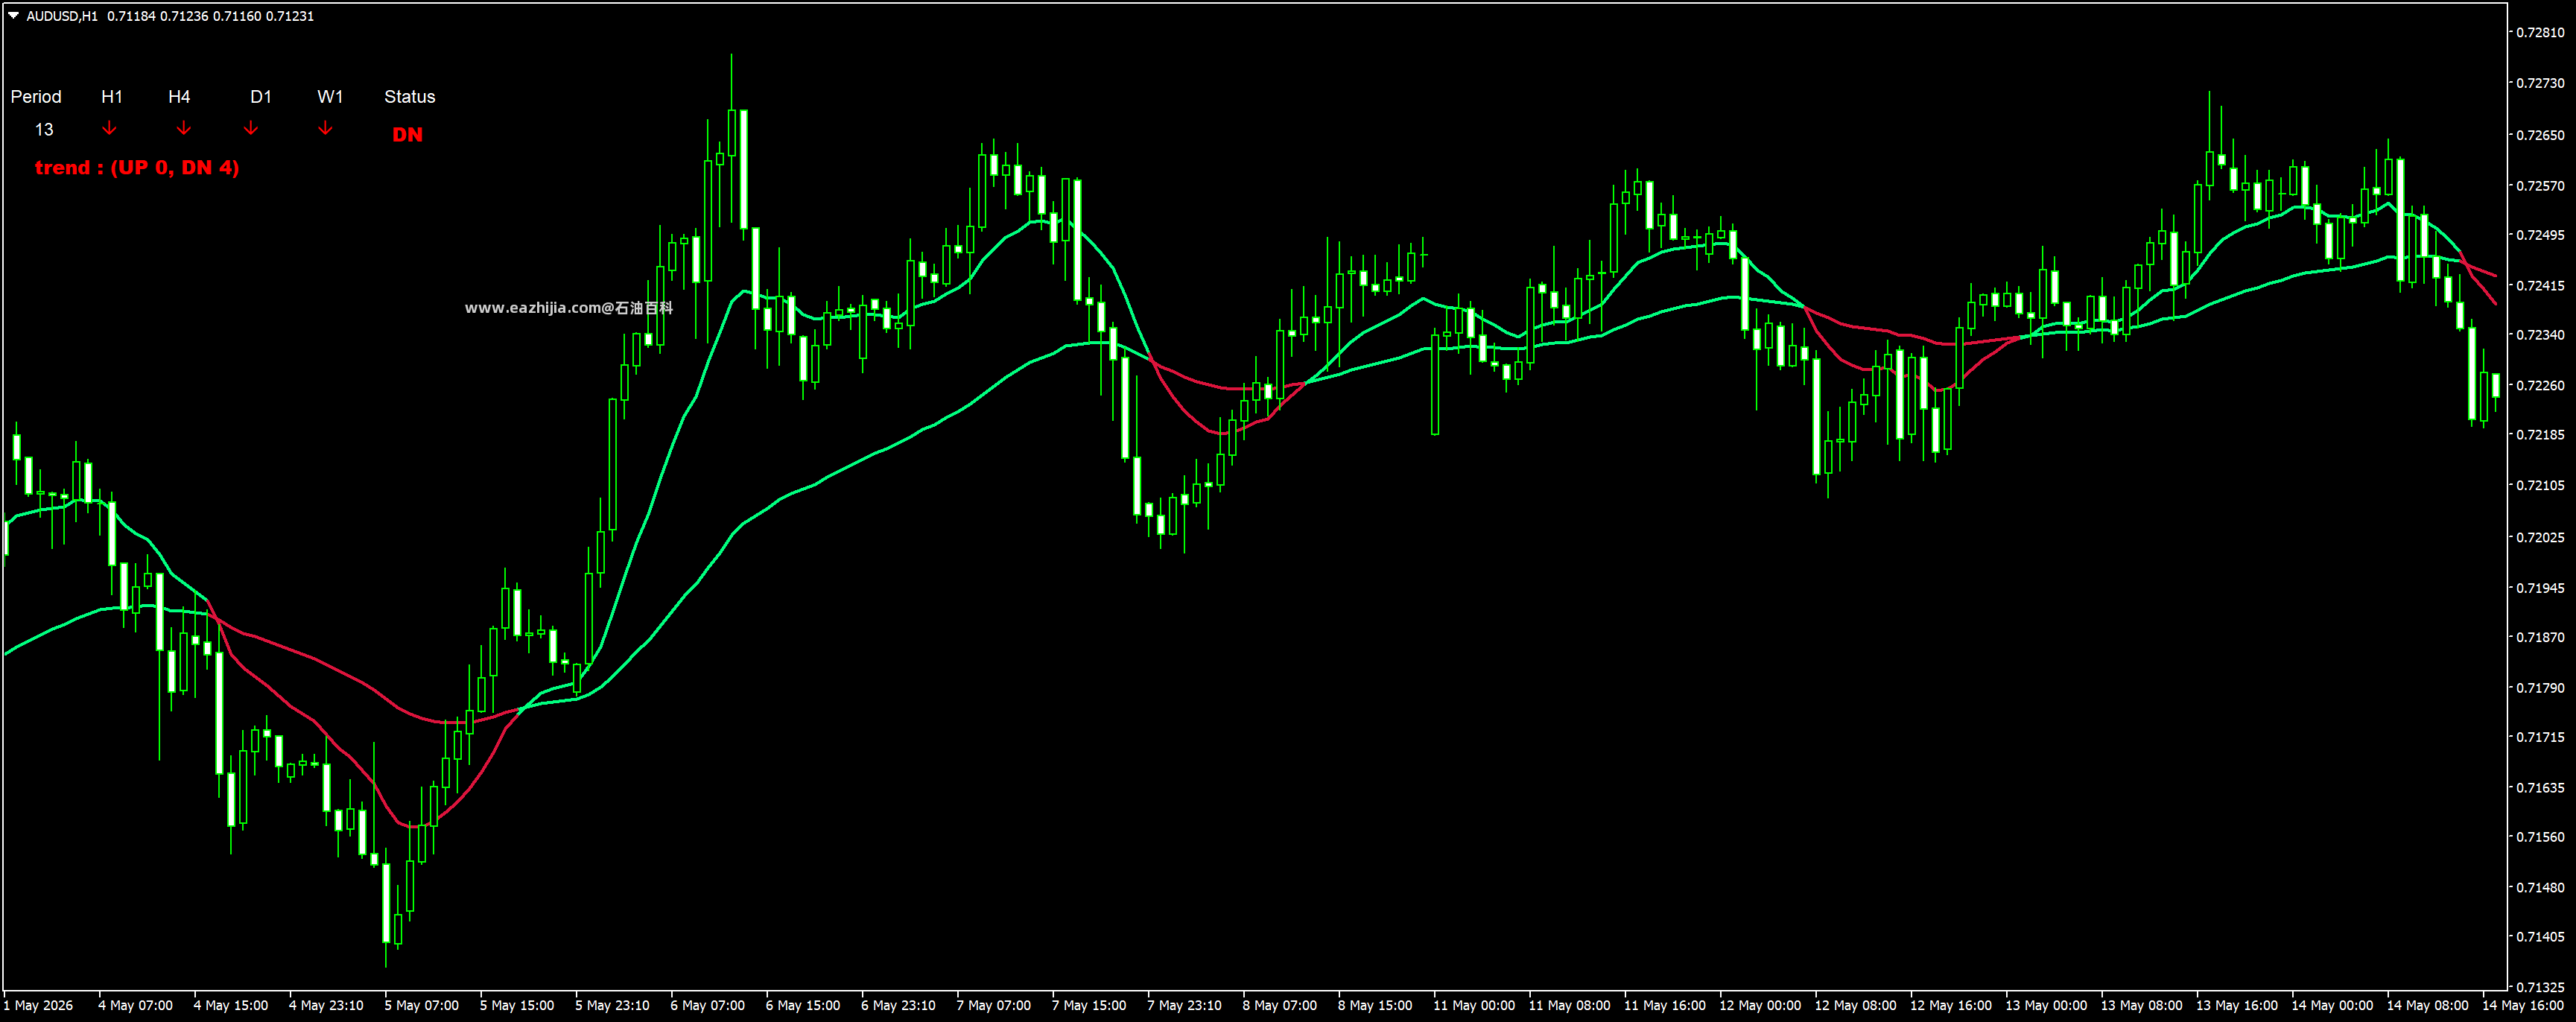The height and width of the screenshot is (1022, 2576).
Task: Click the 8 May 07:00 time label
Action: click(x=1280, y=1006)
